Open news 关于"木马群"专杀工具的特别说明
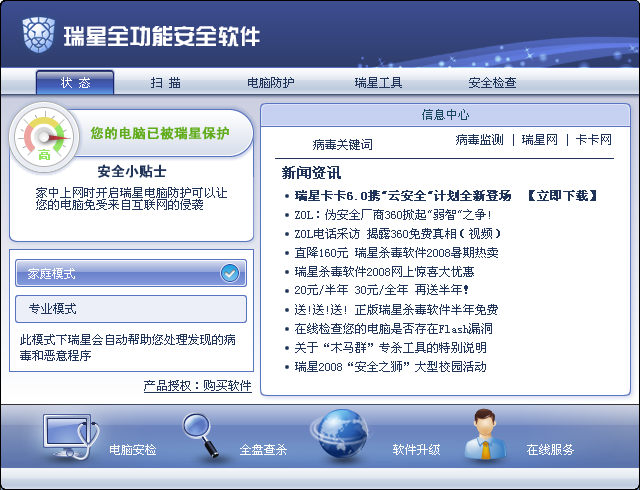Screen dimensions: 640x490 tap(391, 348)
